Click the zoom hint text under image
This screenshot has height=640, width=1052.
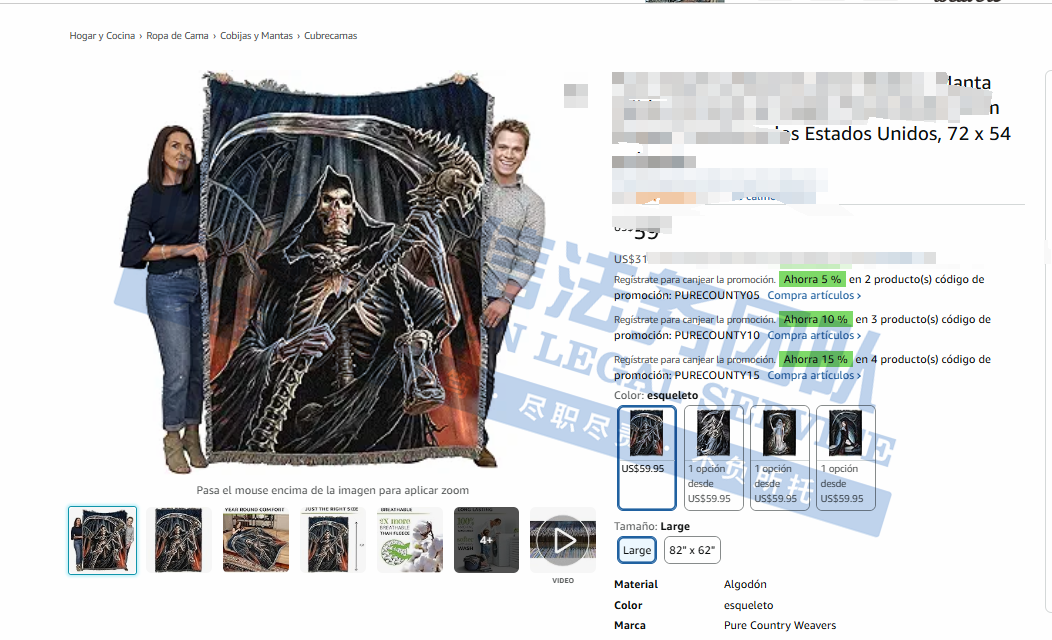[x=332, y=490]
